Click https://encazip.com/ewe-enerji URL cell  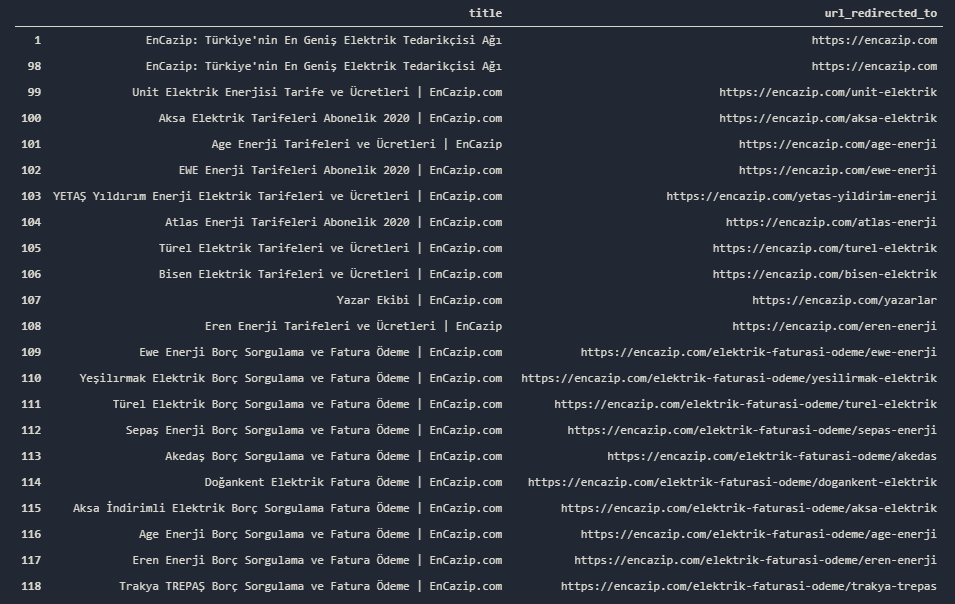[x=837, y=170]
